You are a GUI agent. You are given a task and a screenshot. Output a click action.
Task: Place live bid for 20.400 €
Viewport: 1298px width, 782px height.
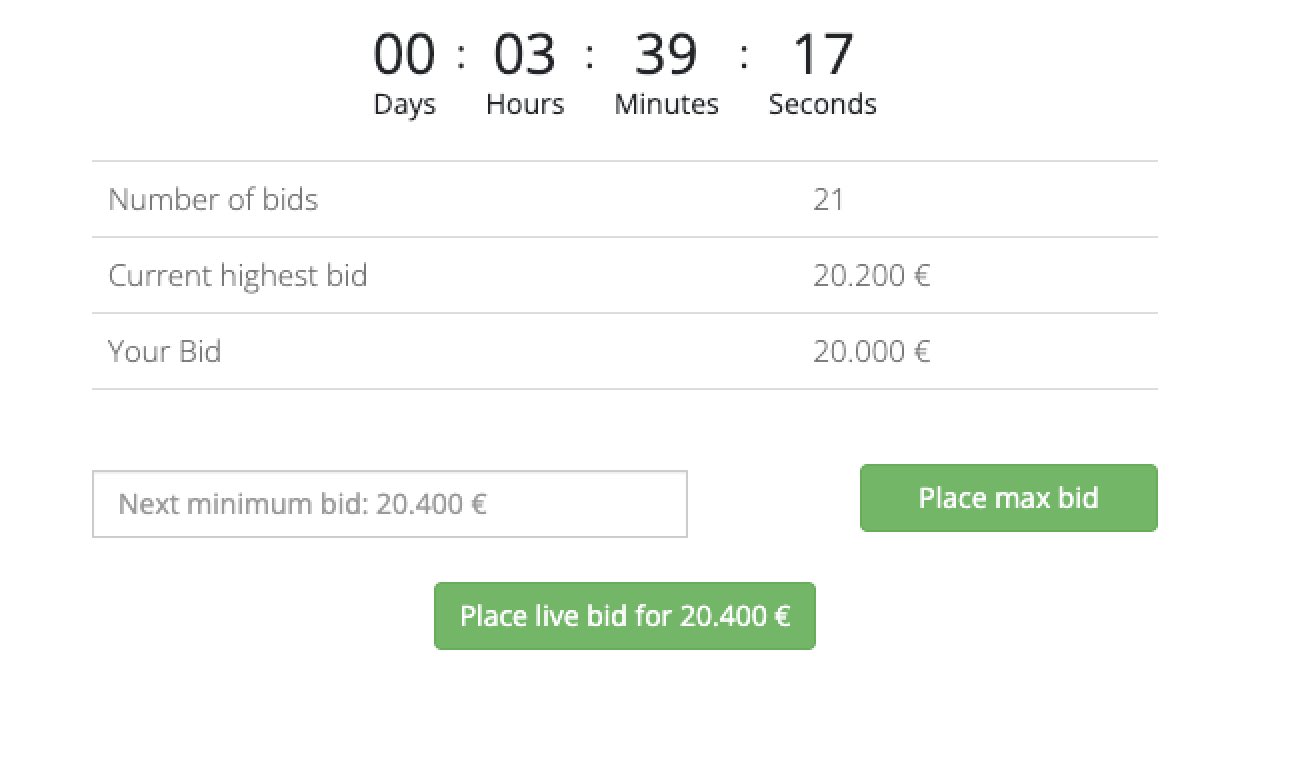tap(624, 616)
